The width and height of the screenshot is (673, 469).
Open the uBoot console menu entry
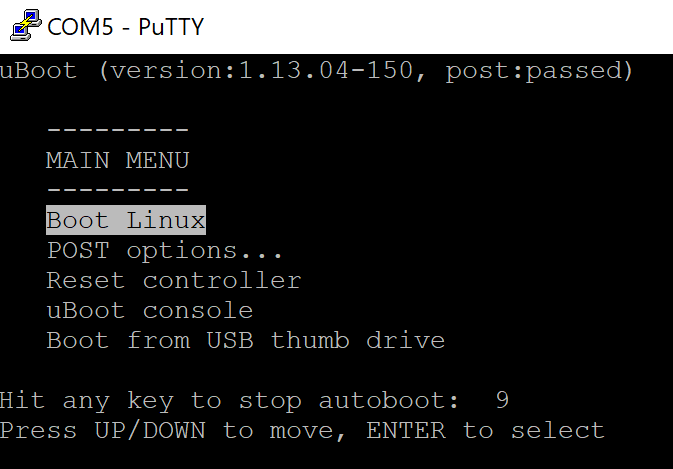(150, 311)
